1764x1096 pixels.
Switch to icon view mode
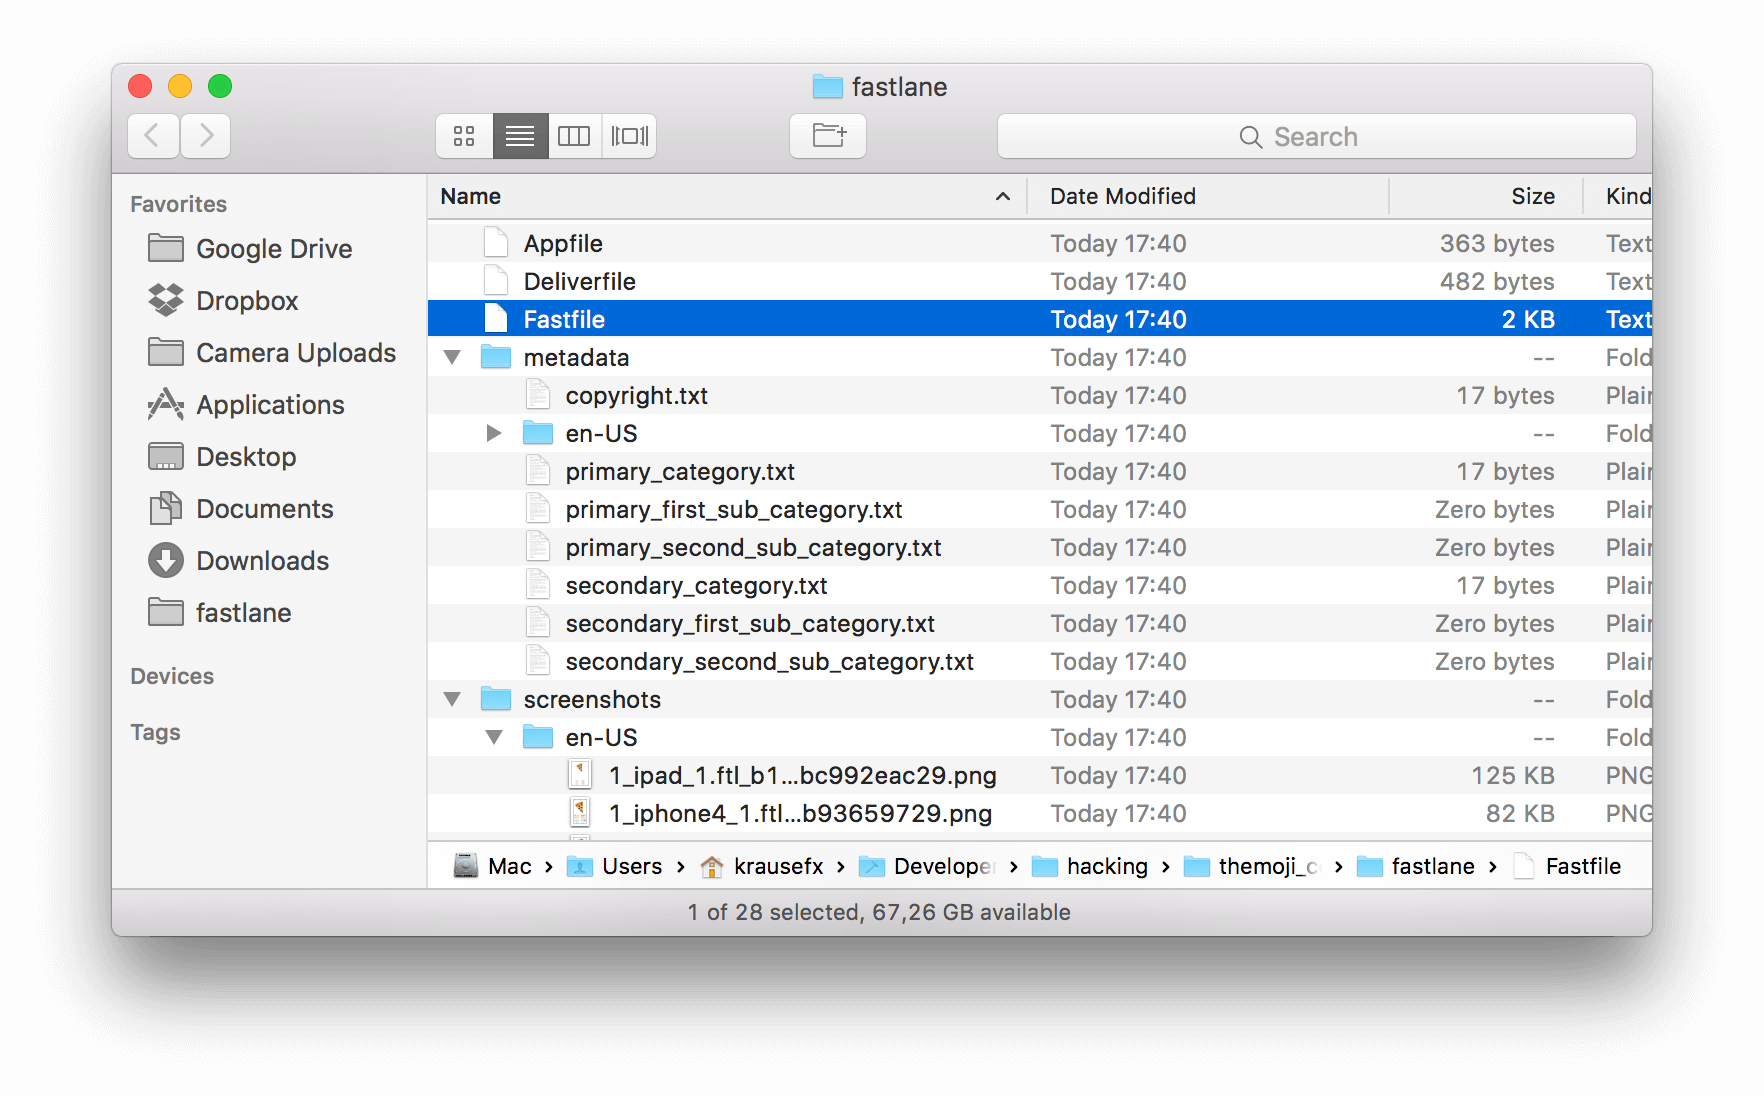coord(464,136)
